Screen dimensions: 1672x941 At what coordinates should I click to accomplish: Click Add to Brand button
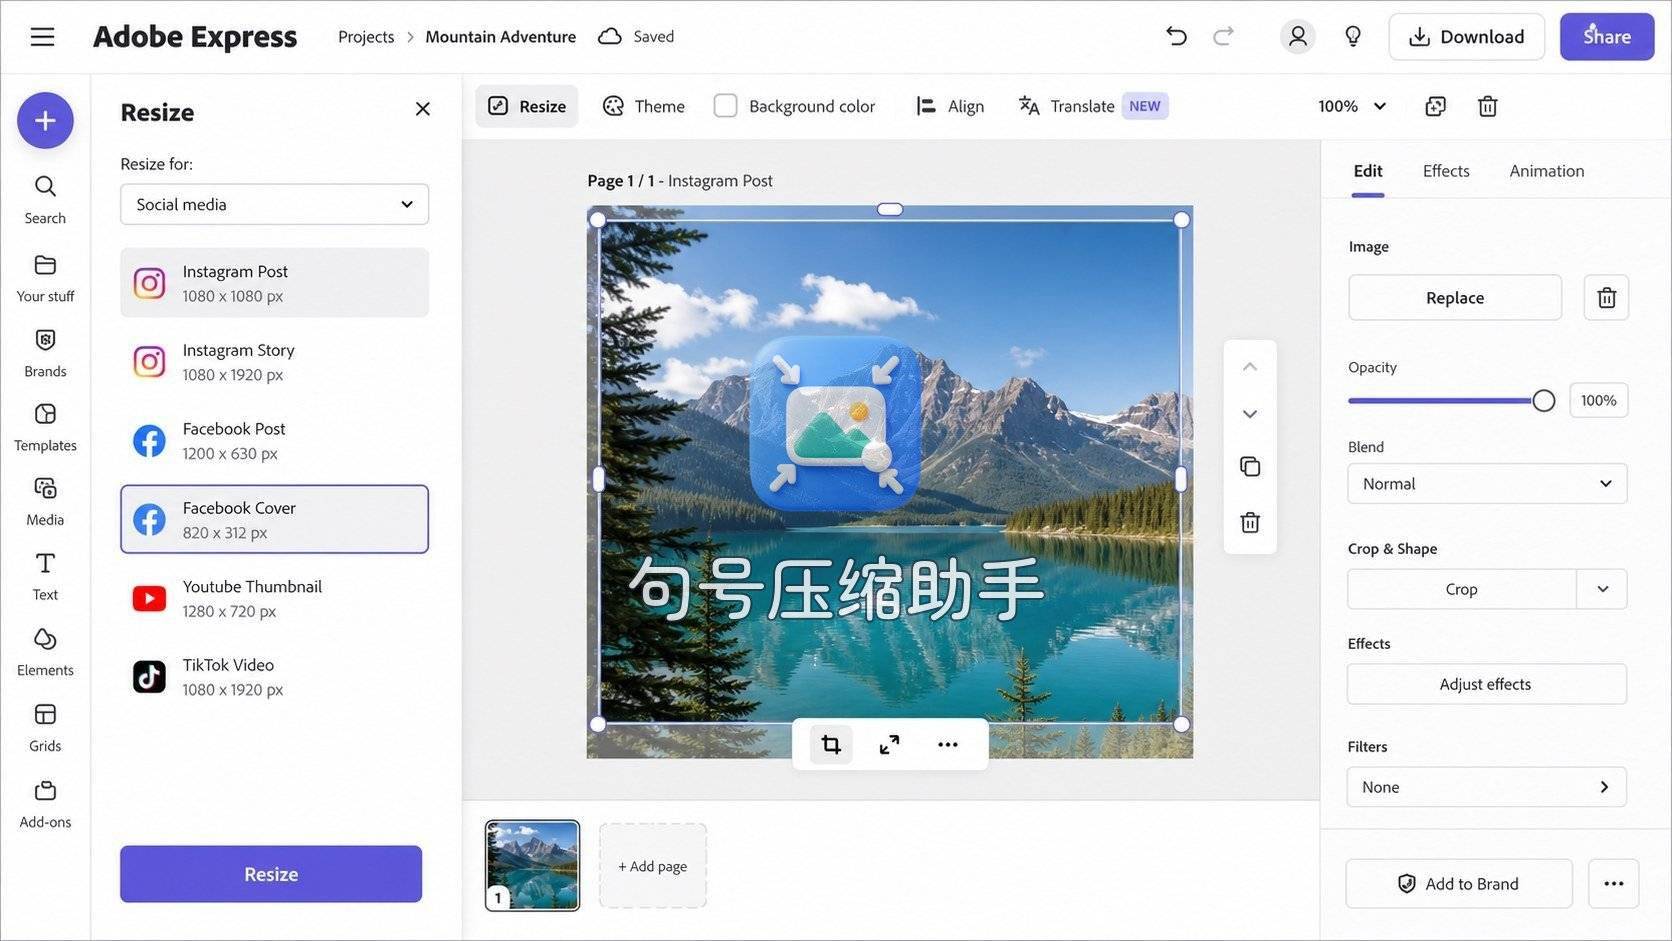1459,884
